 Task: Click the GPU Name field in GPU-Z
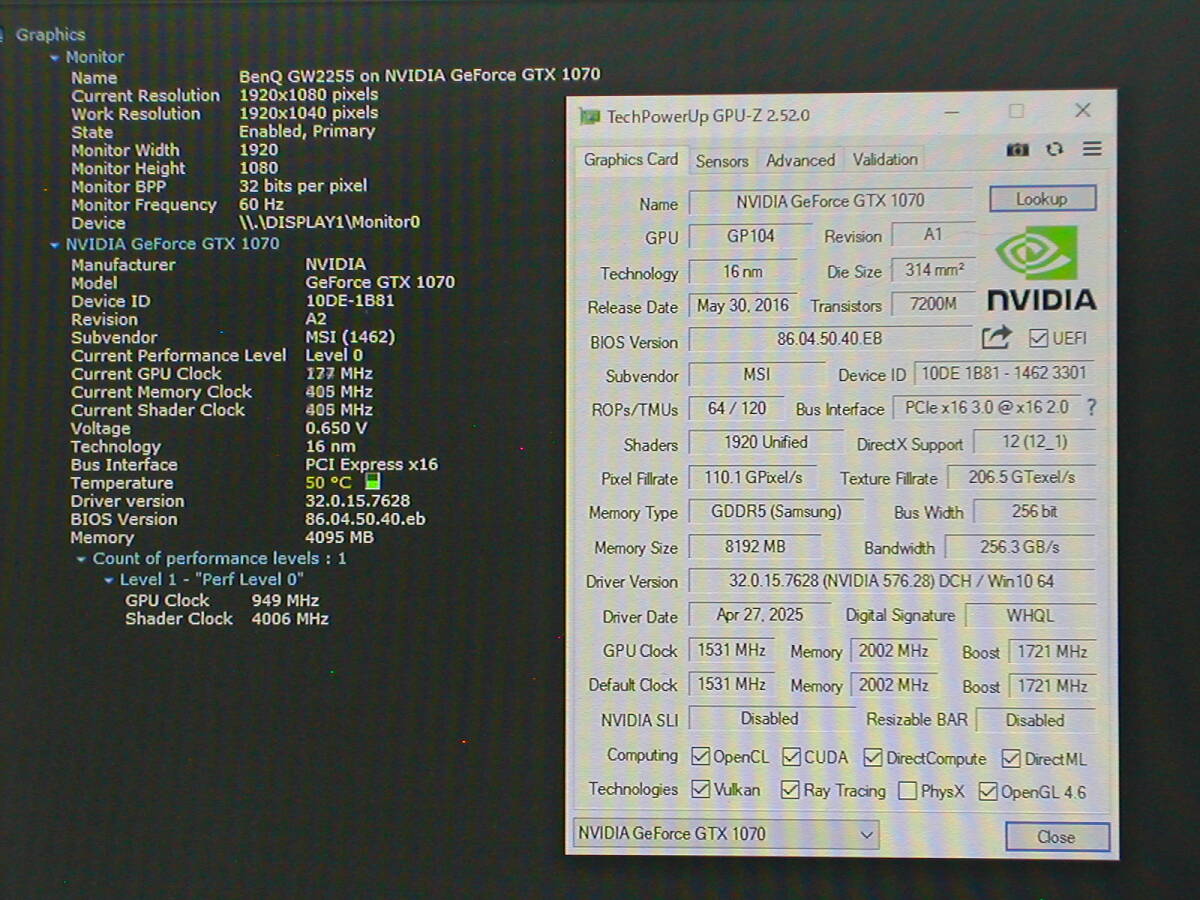tap(830, 201)
